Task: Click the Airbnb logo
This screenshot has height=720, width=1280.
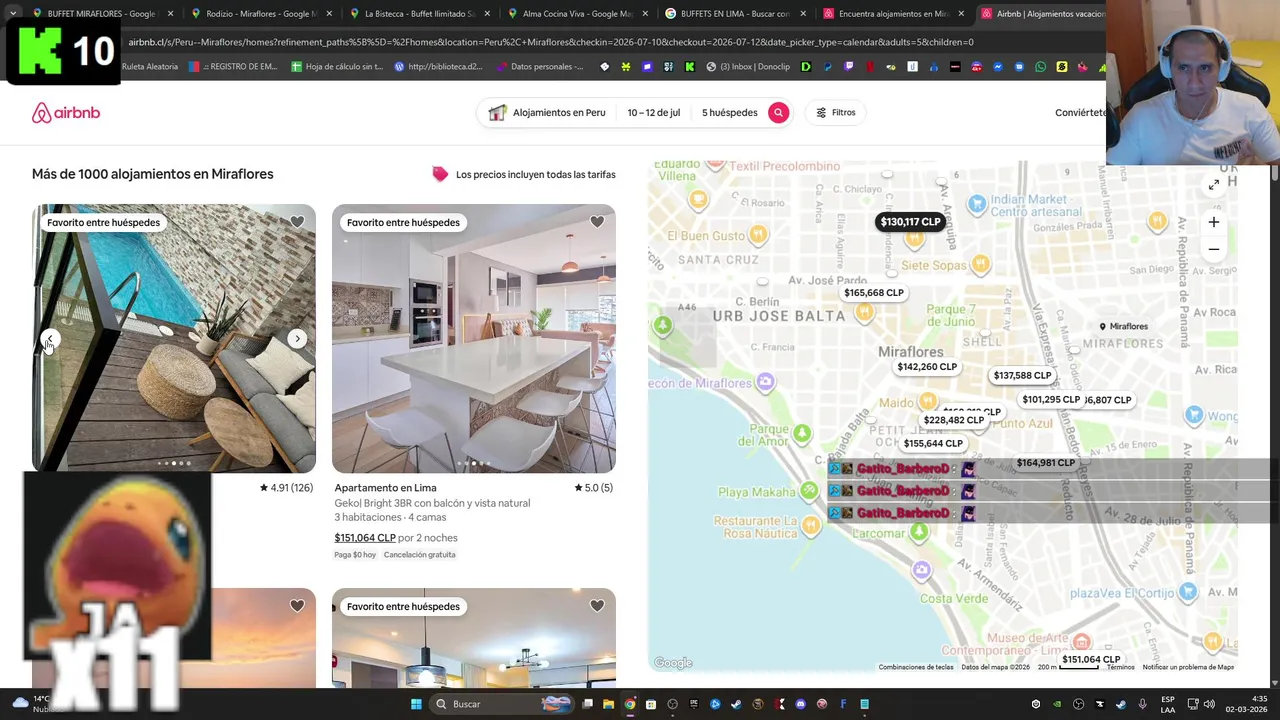Action: (x=66, y=113)
